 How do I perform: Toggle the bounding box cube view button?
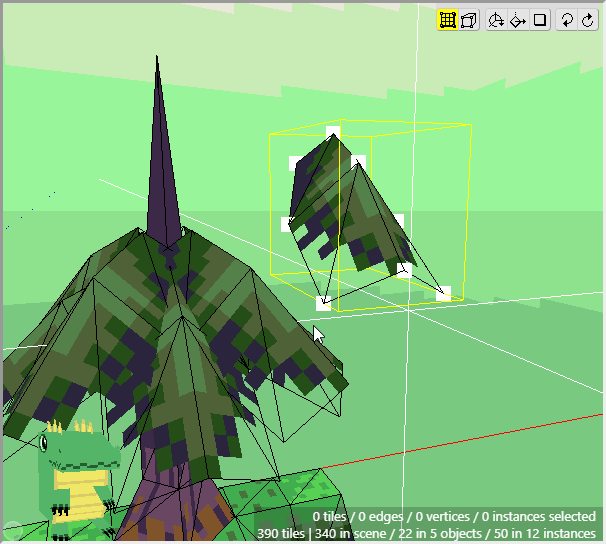point(468,20)
